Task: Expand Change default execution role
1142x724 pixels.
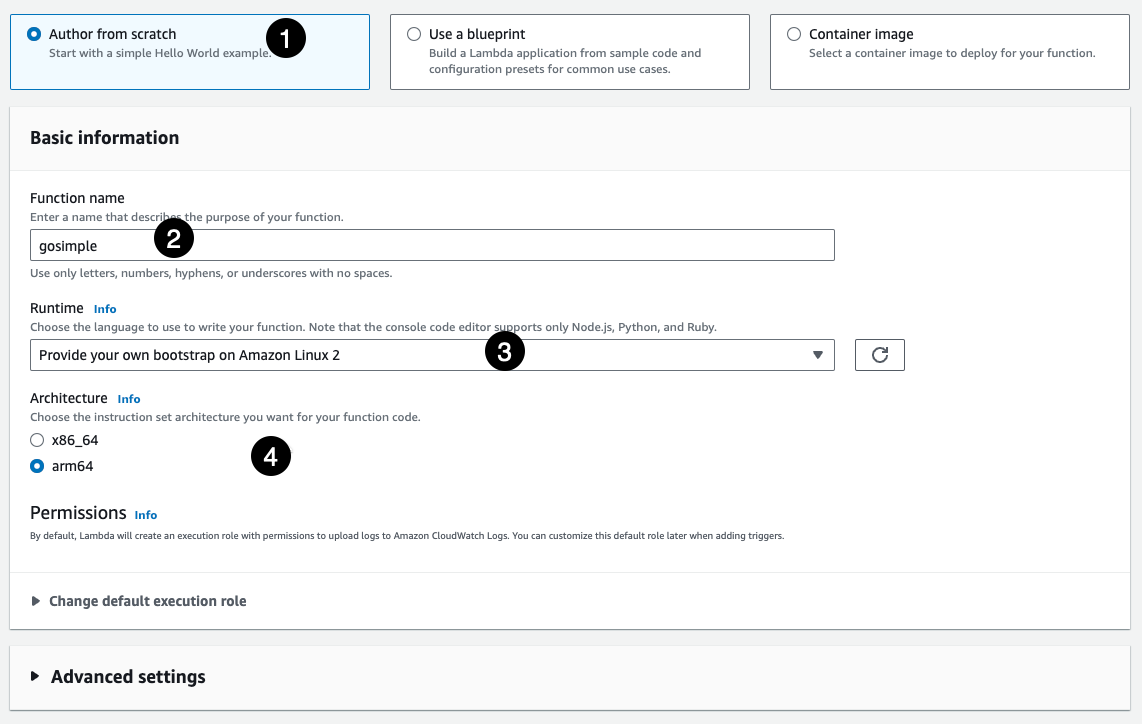Action: pos(138,601)
